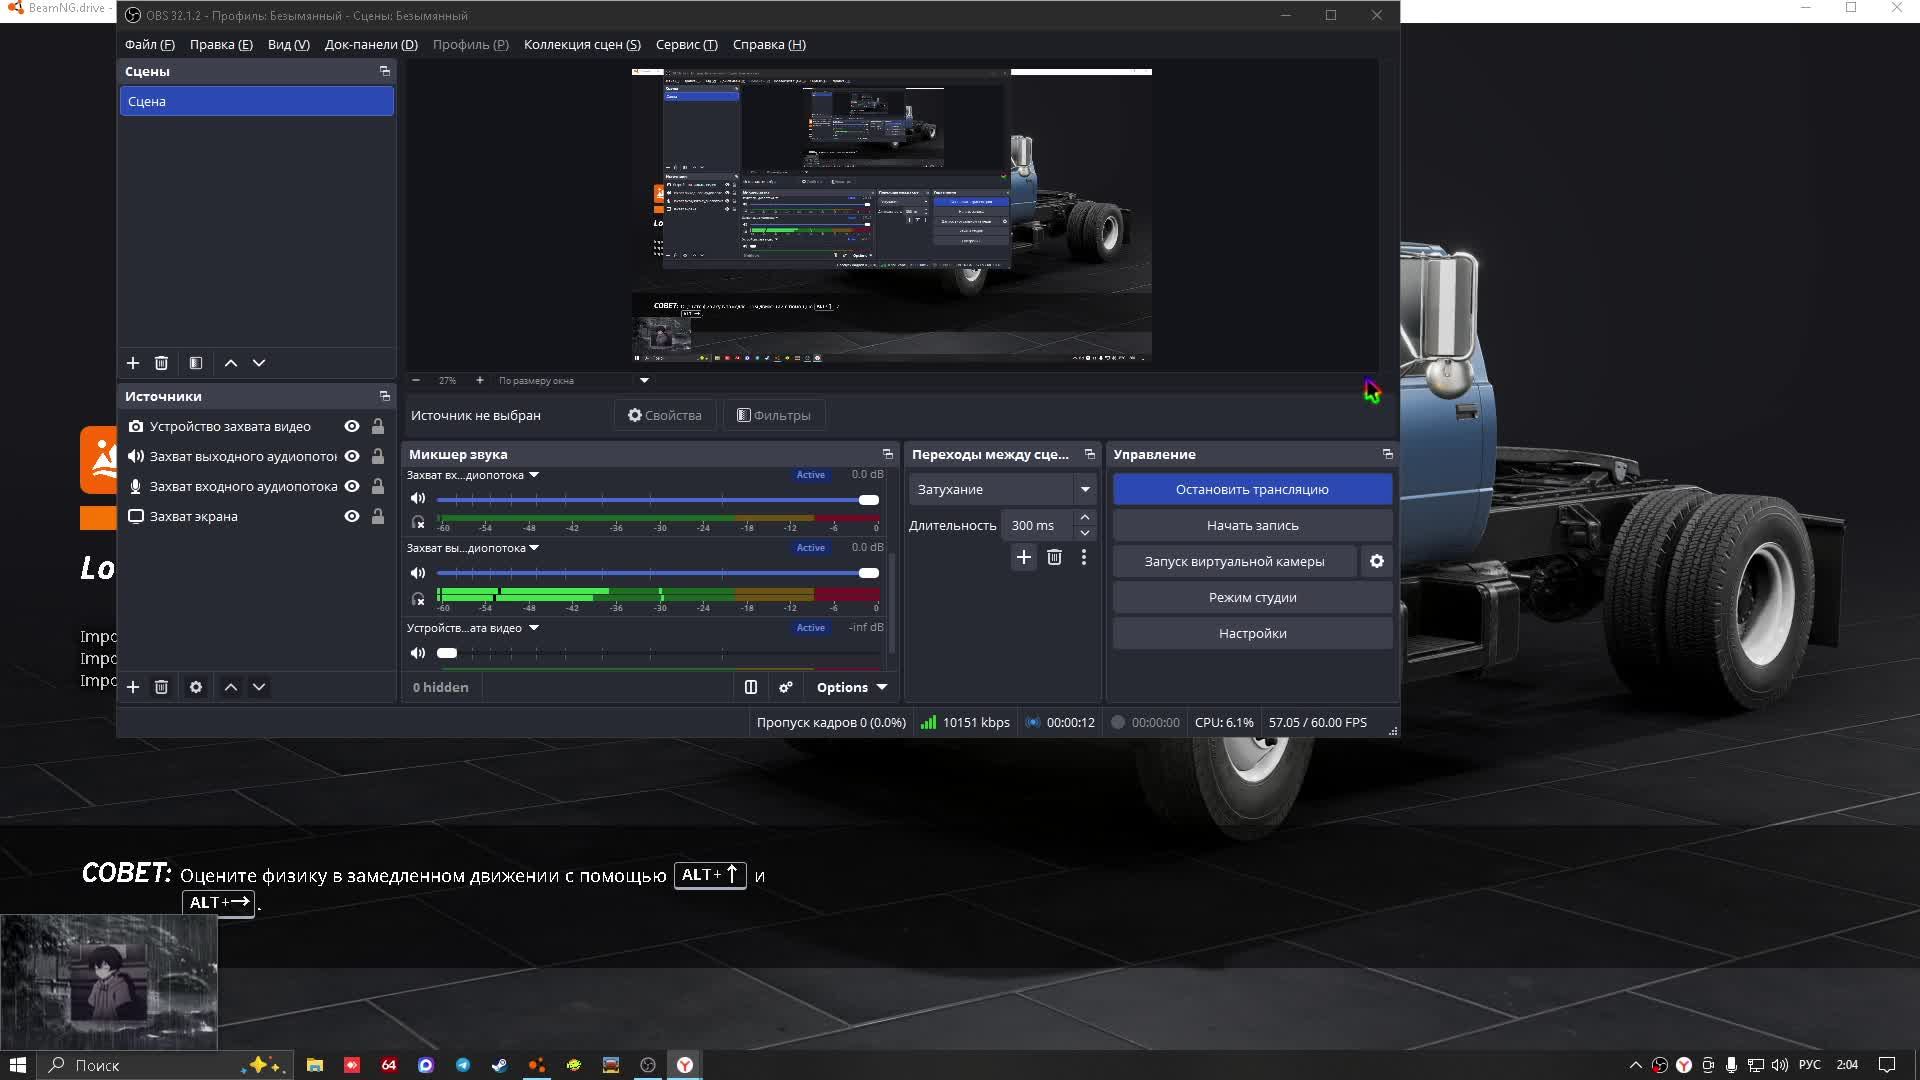Image resolution: width=1920 pixels, height=1080 pixels.
Task: Decrease transition duration with down arrow
Action: [x=1085, y=533]
